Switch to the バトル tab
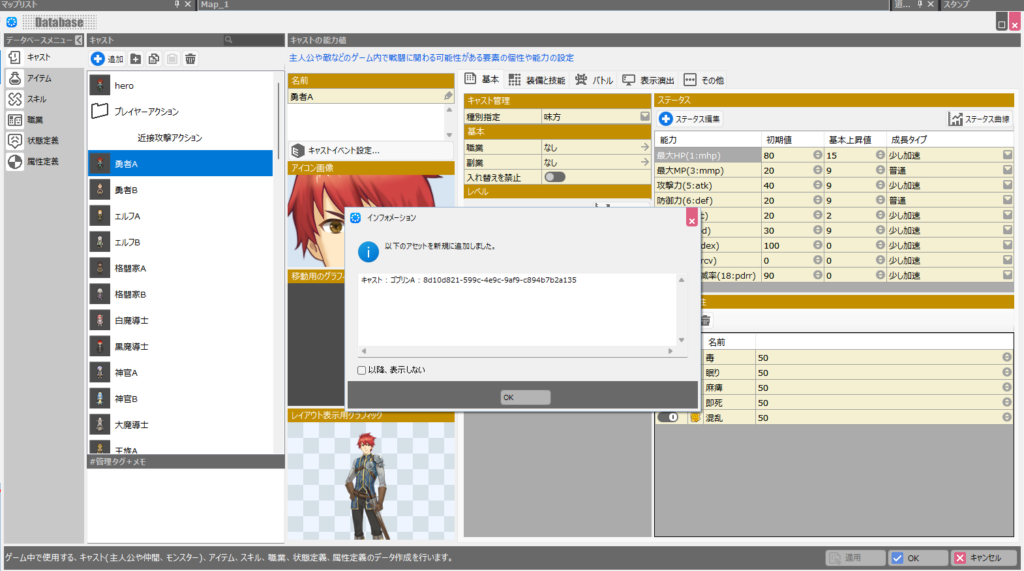Image resolution: width=1024 pixels, height=571 pixels. (594, 80)
